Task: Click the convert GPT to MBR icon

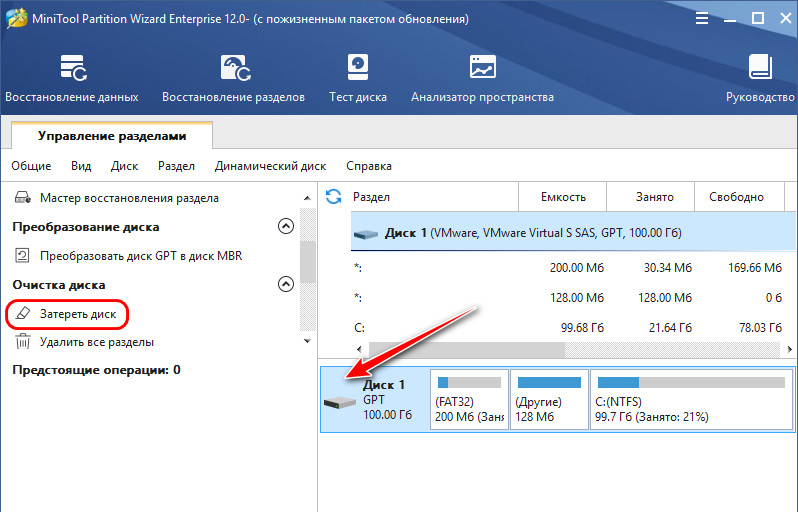Action: [22, 255]
